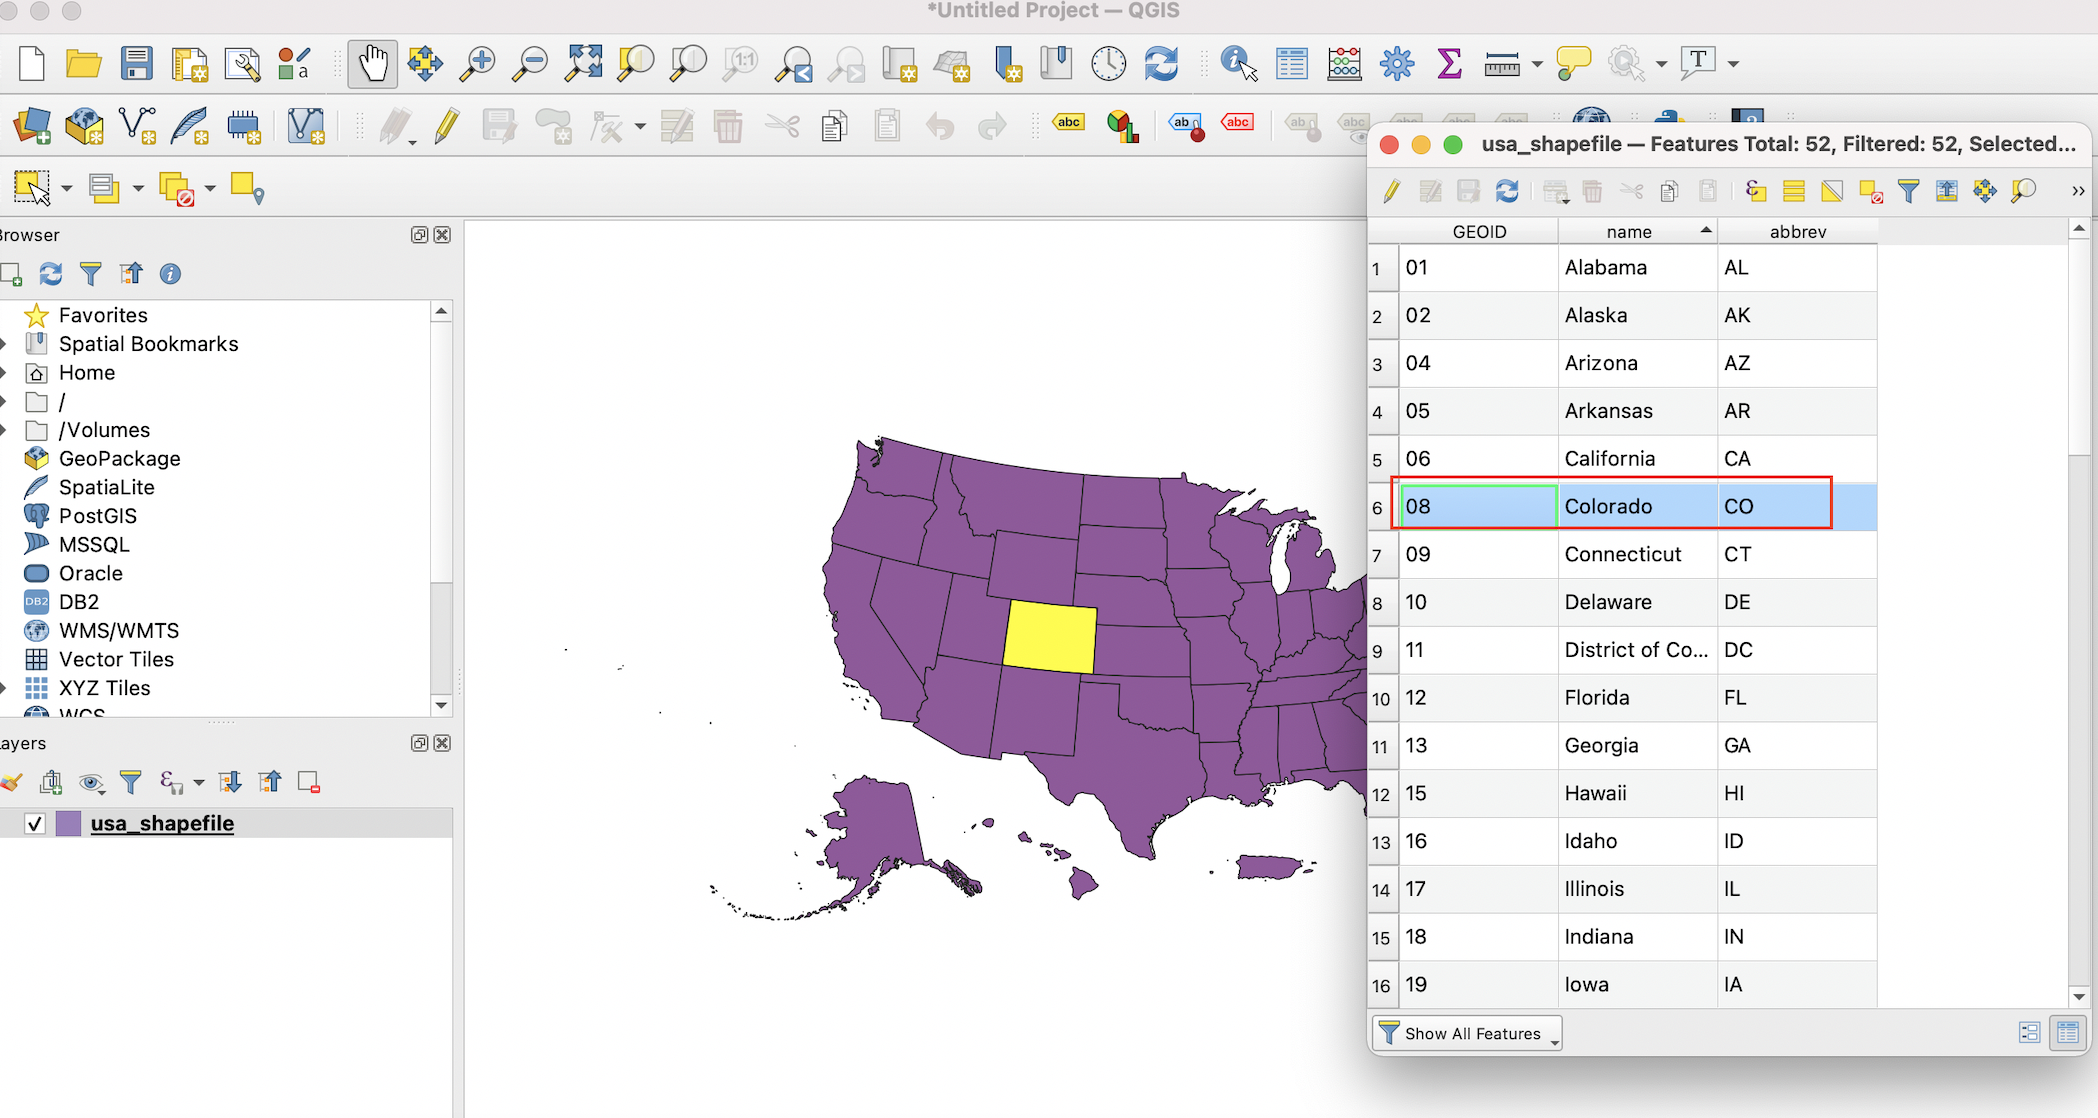Toggle editing pencil in the attribute table
Viewport: 2098px width, 1118px height.
coord(1391,191)
